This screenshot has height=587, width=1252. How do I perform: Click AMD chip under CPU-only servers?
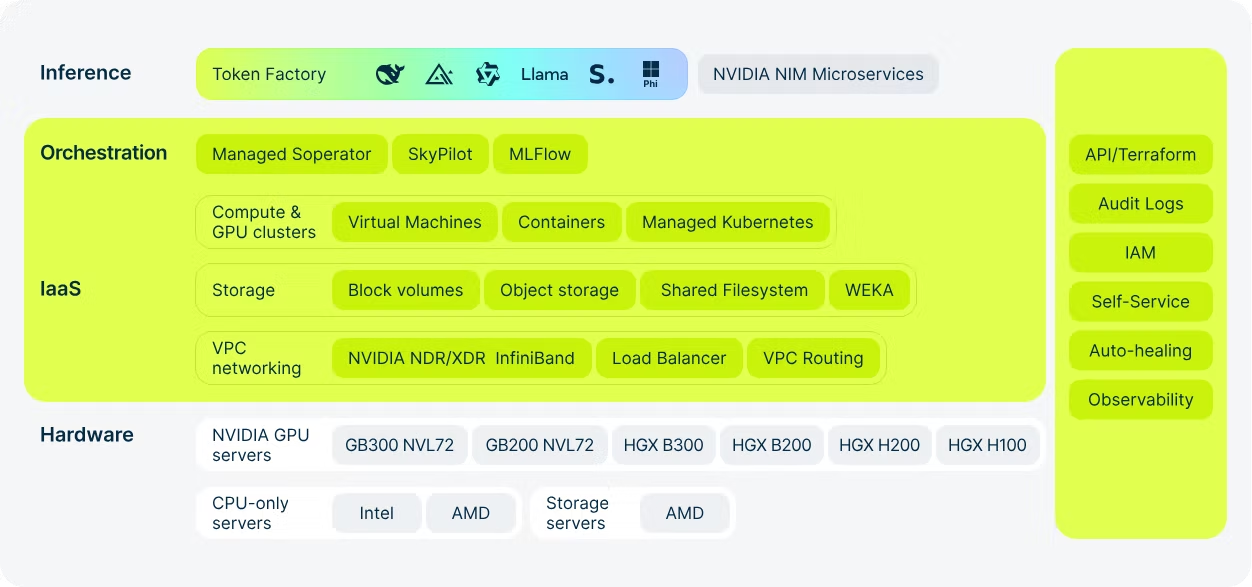pos(471,513)
